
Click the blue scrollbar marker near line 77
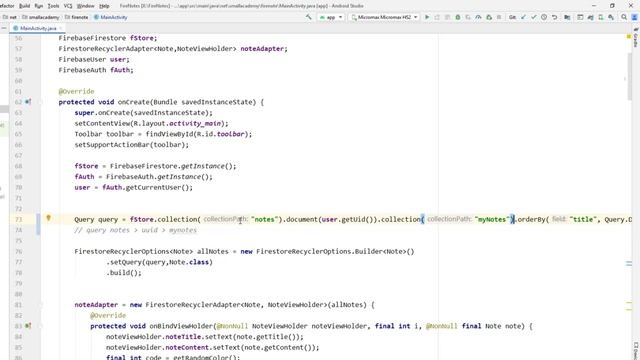629,264
